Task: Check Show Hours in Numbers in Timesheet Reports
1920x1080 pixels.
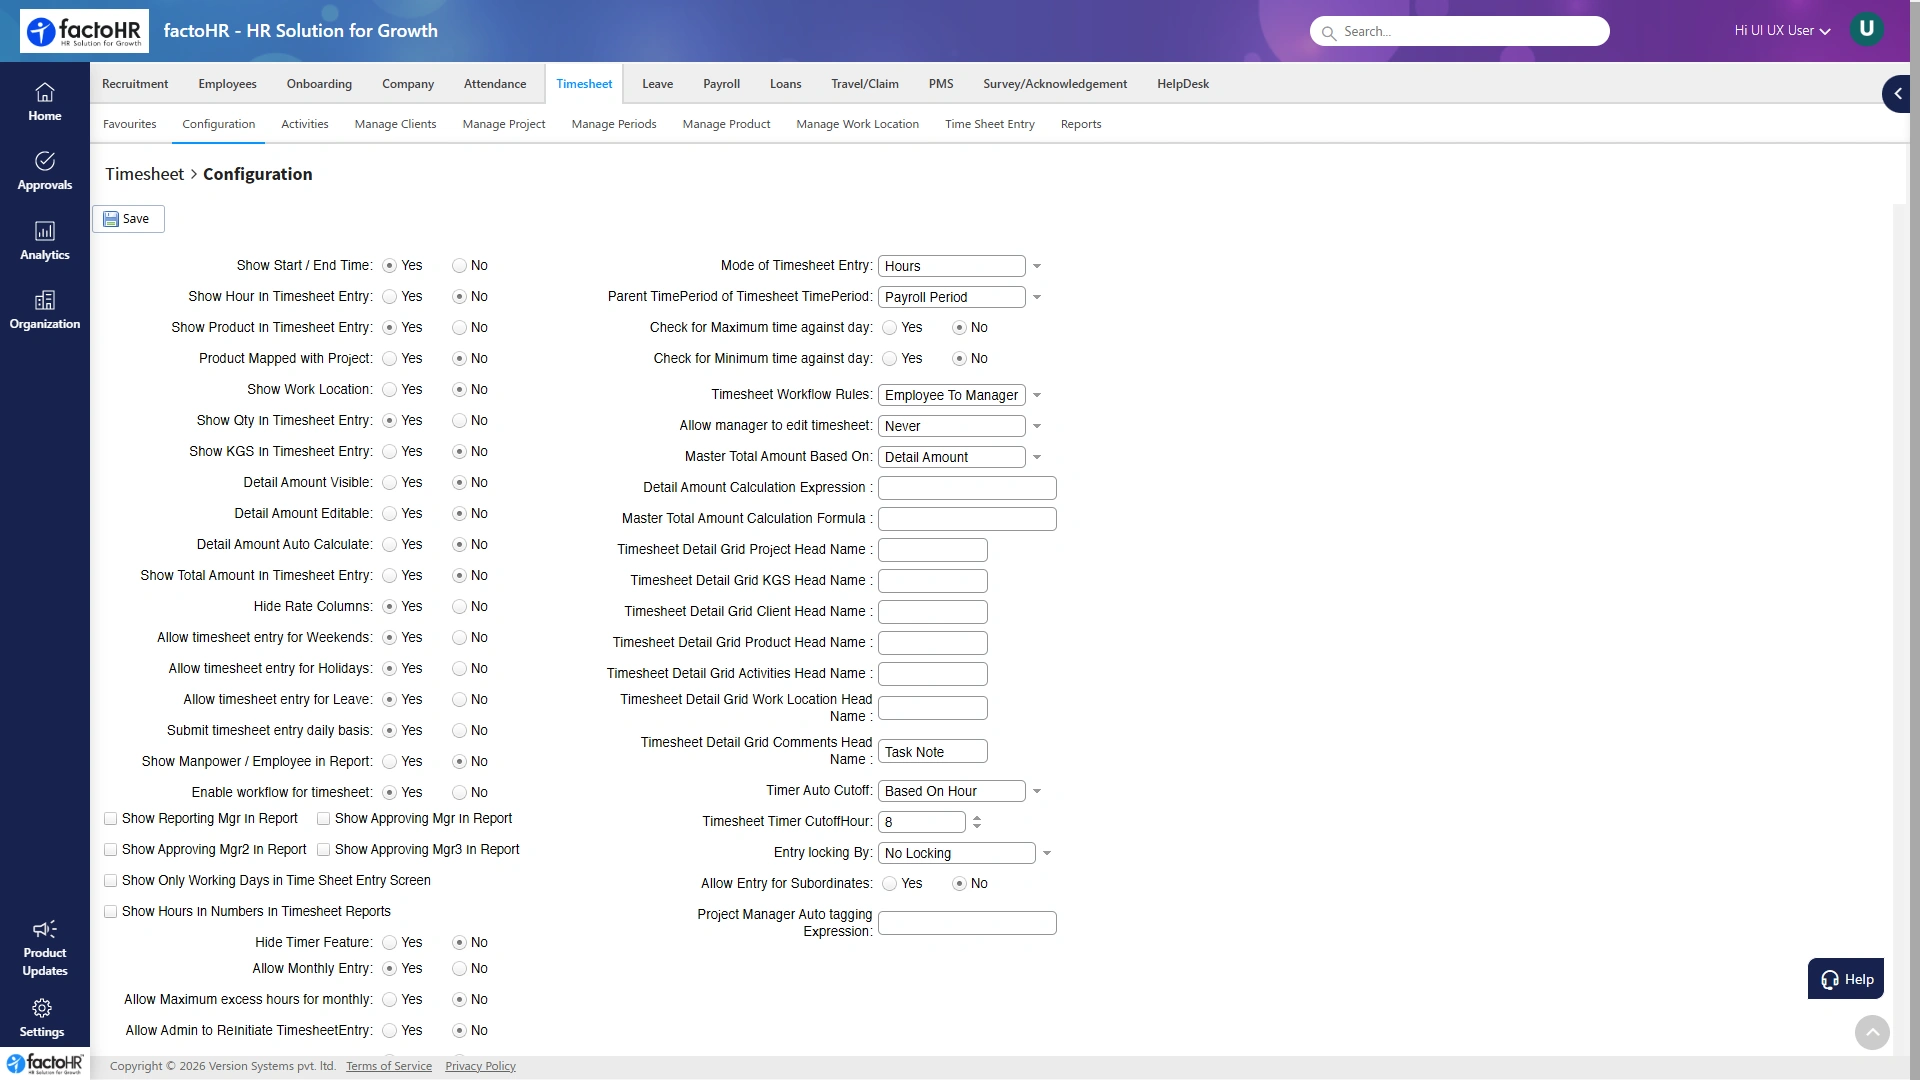Action: pos(111,912)
